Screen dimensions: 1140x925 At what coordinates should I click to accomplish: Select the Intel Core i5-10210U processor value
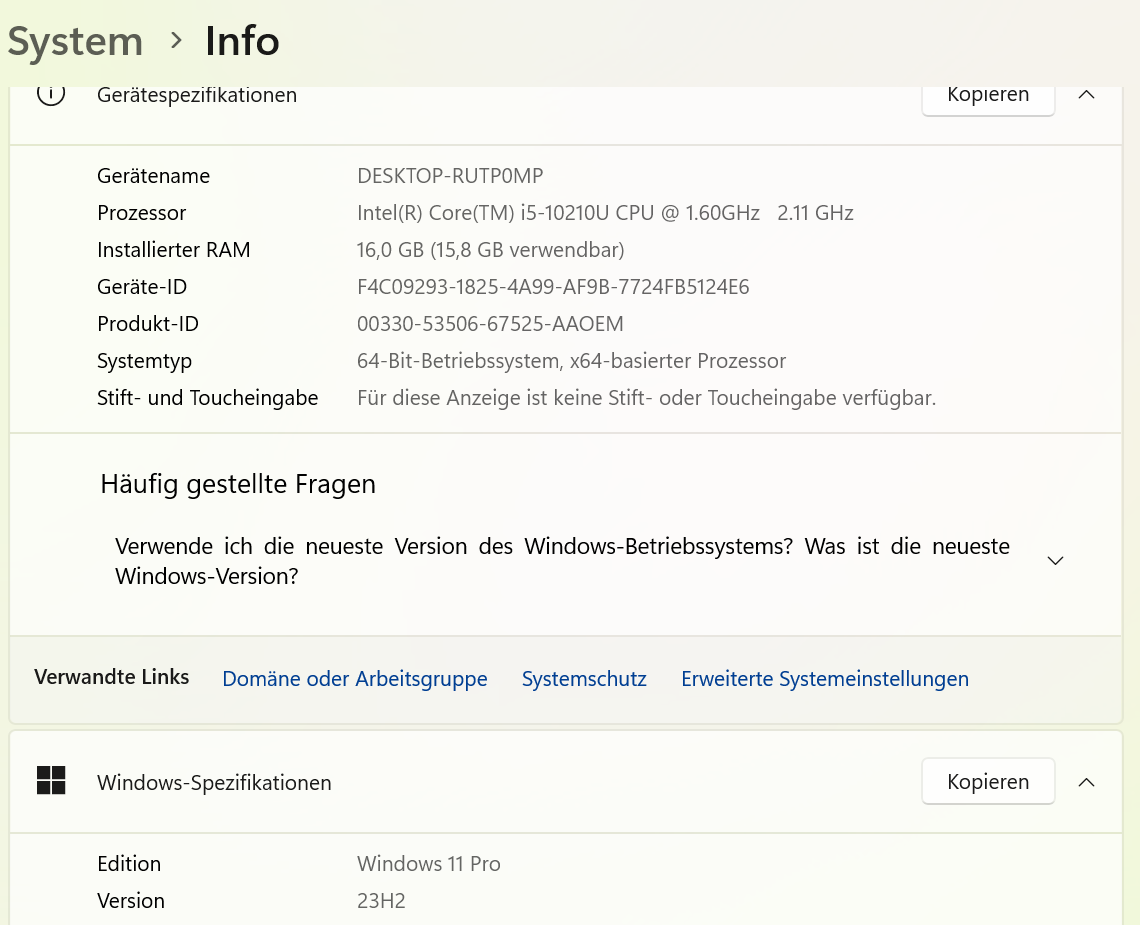(x=605, y=213)
